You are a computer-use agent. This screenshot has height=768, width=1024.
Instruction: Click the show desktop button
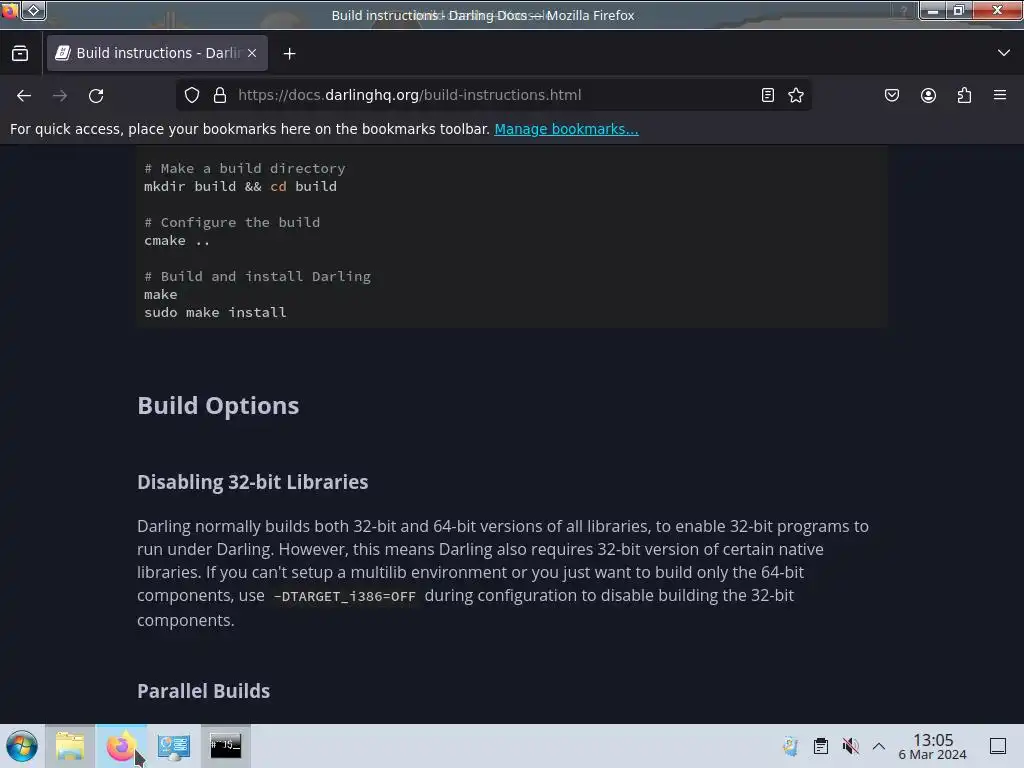click(998, 746)
